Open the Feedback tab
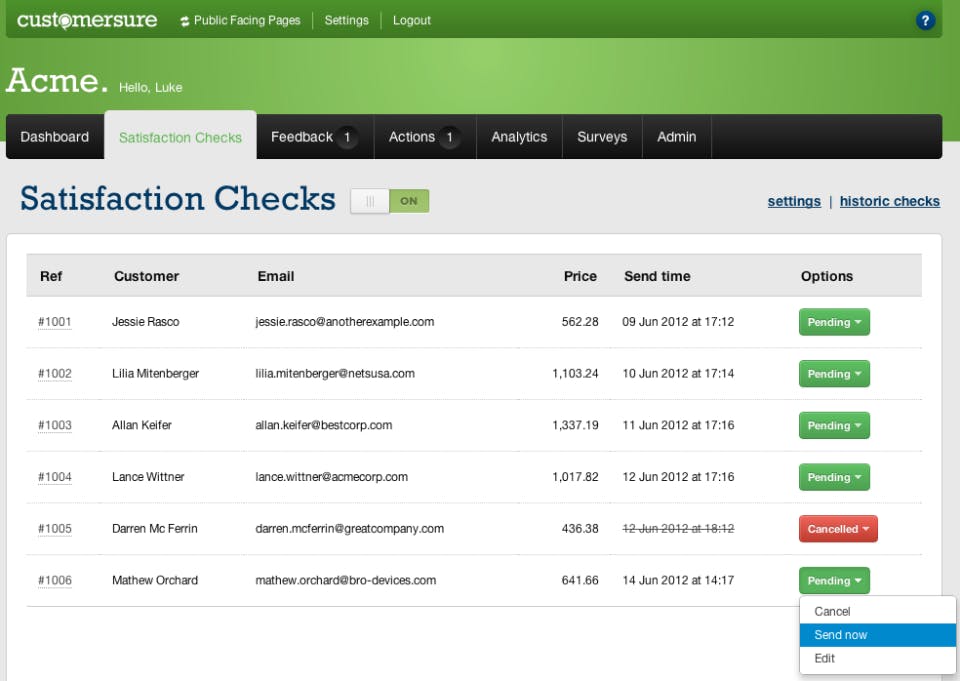 click(315, 137)
